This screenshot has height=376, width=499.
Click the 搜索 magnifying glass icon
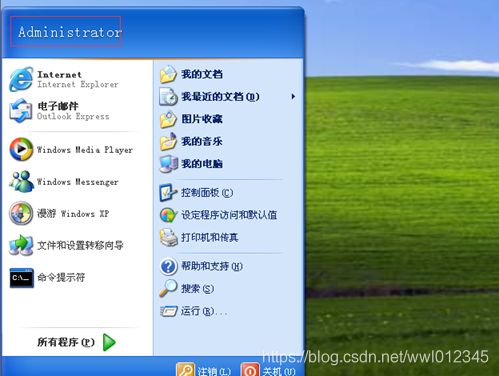pos(168,288)
